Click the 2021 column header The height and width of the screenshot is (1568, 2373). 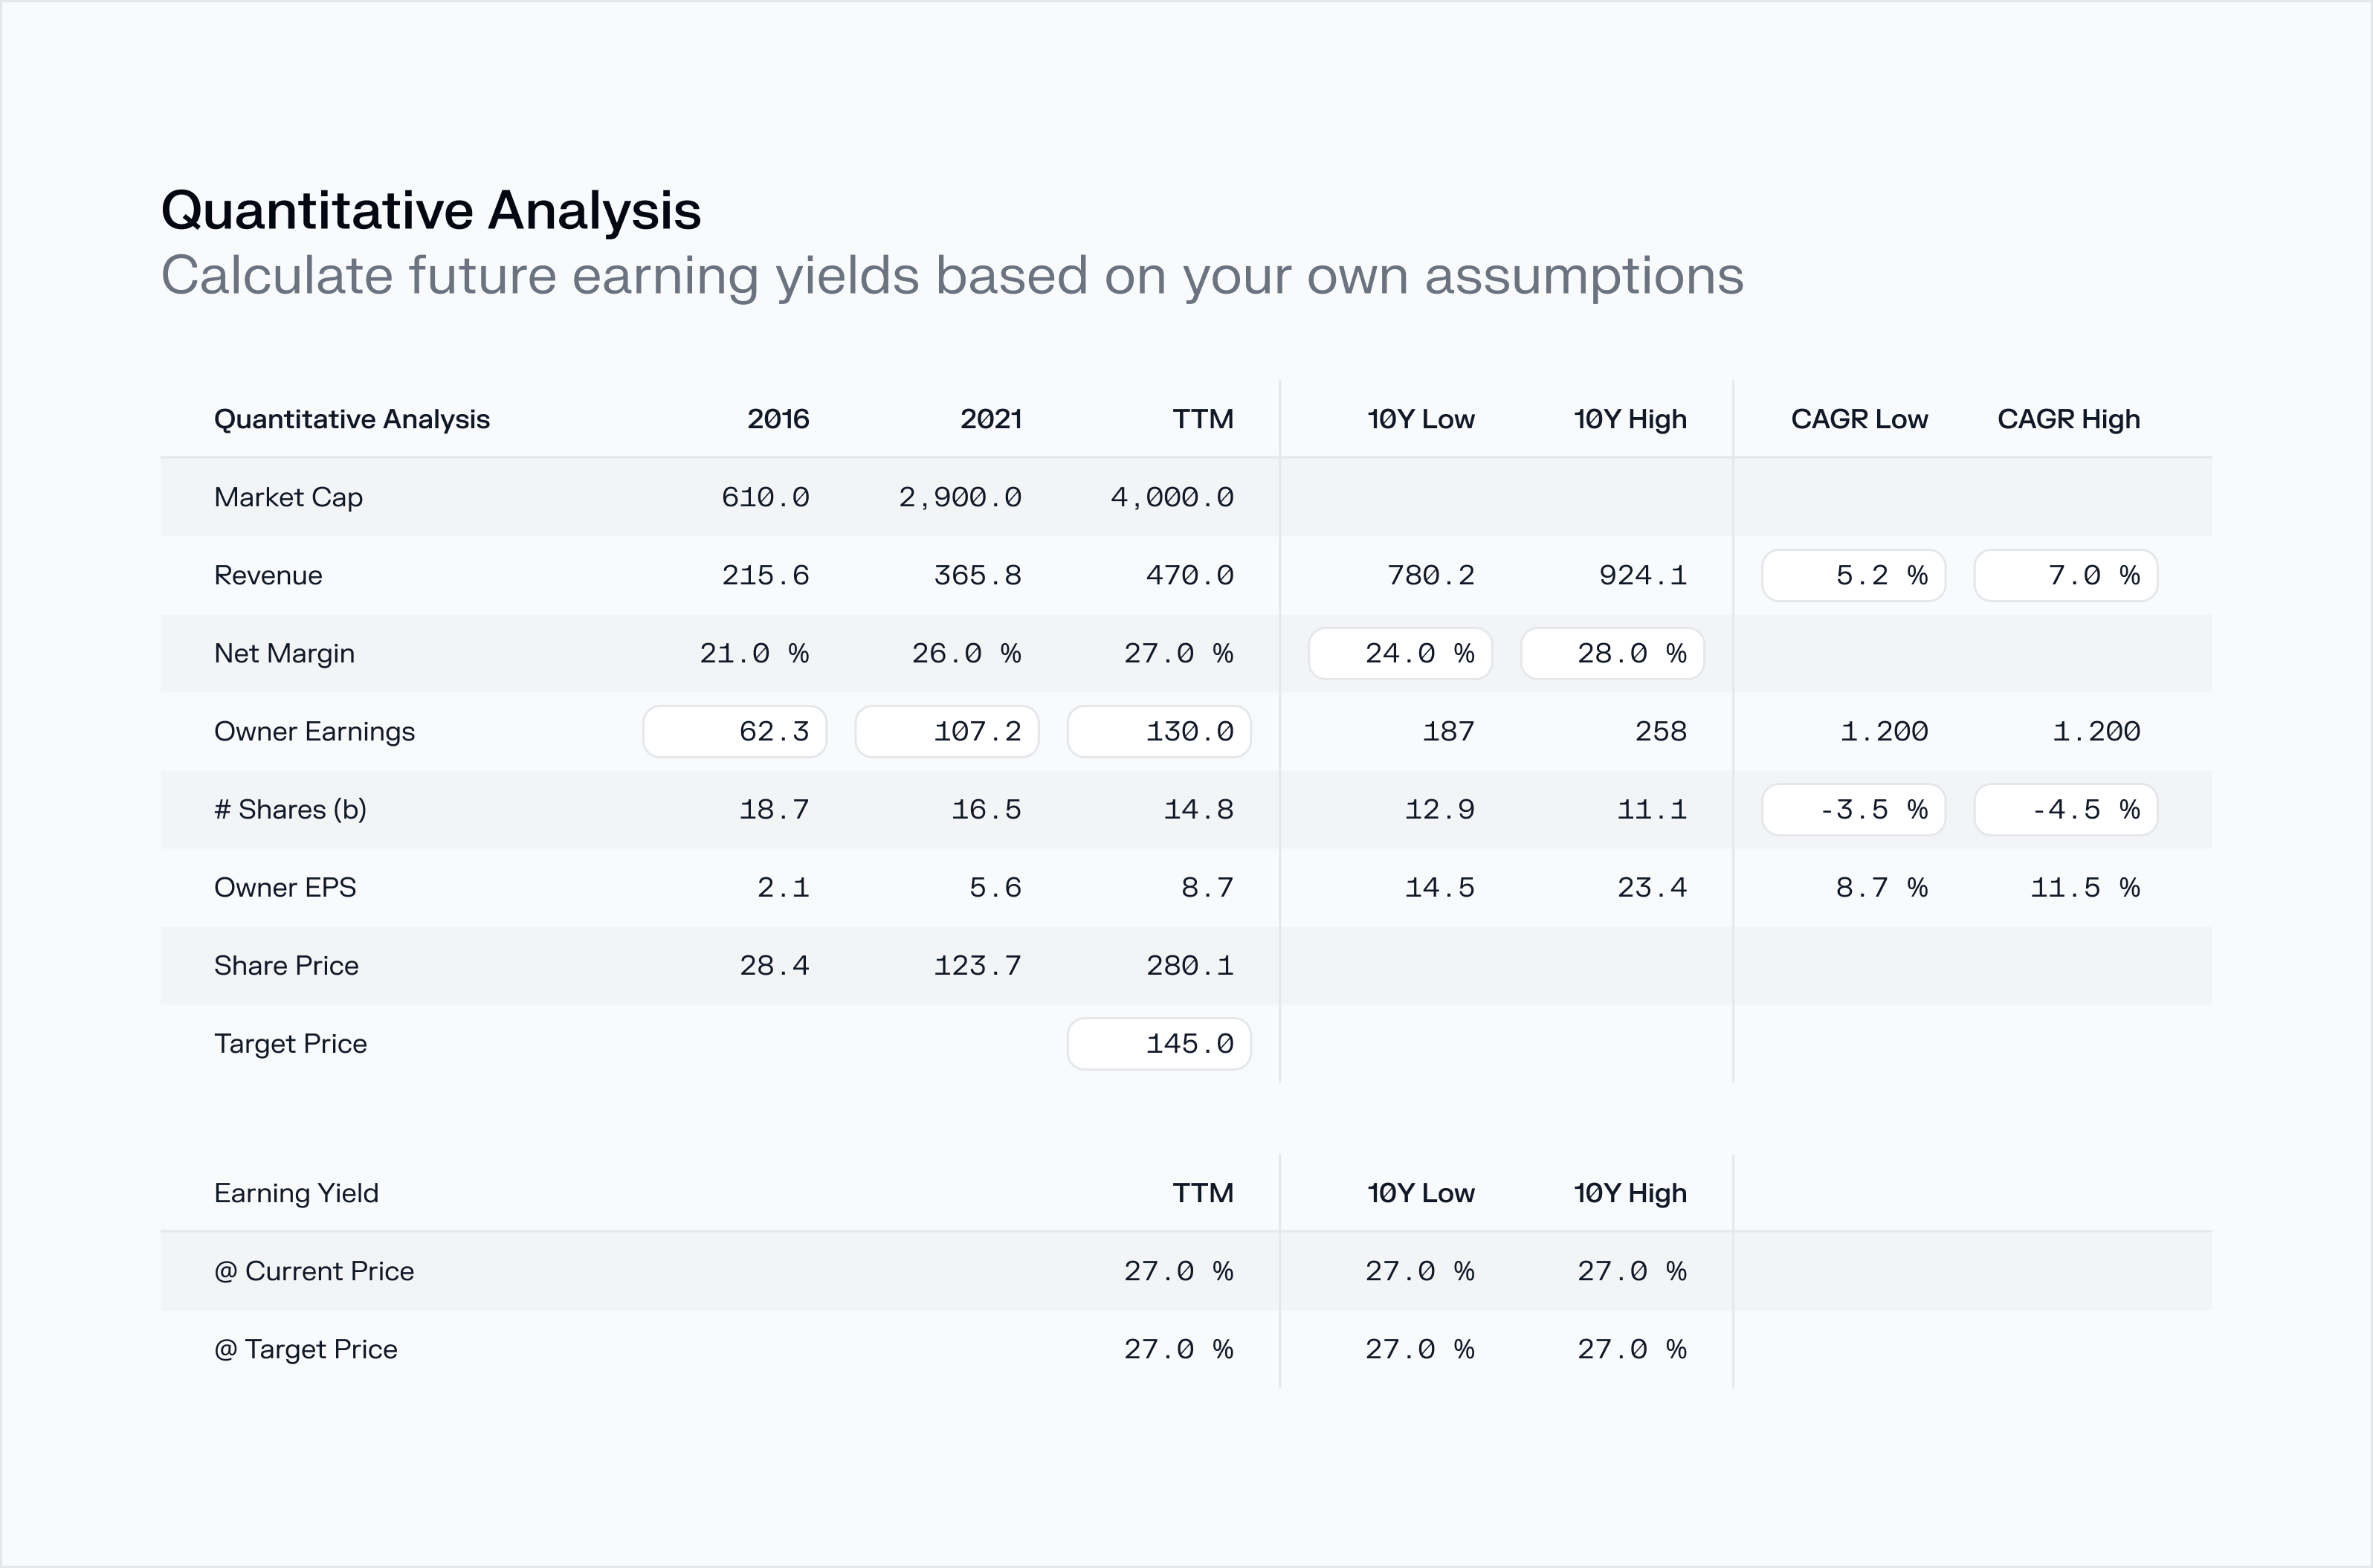point(991,419)
